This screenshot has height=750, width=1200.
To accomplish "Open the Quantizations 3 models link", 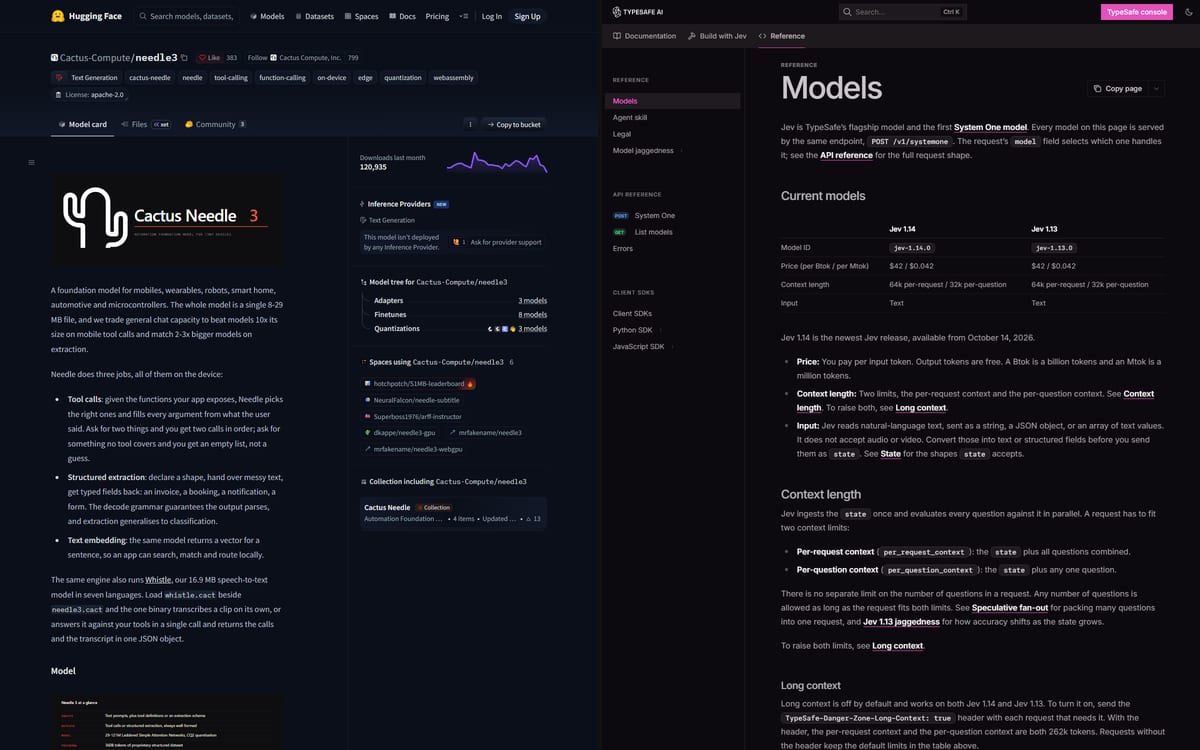I will coord(532,328).
